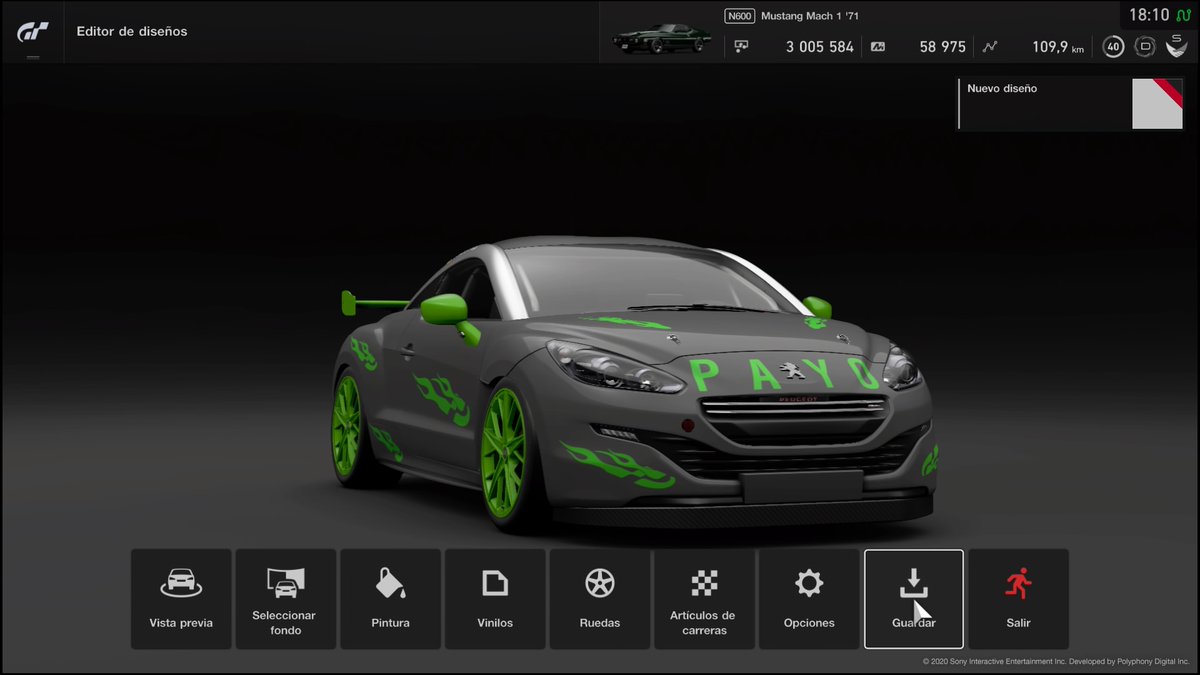Click the Nuevo diseño label

[1002, 88]
